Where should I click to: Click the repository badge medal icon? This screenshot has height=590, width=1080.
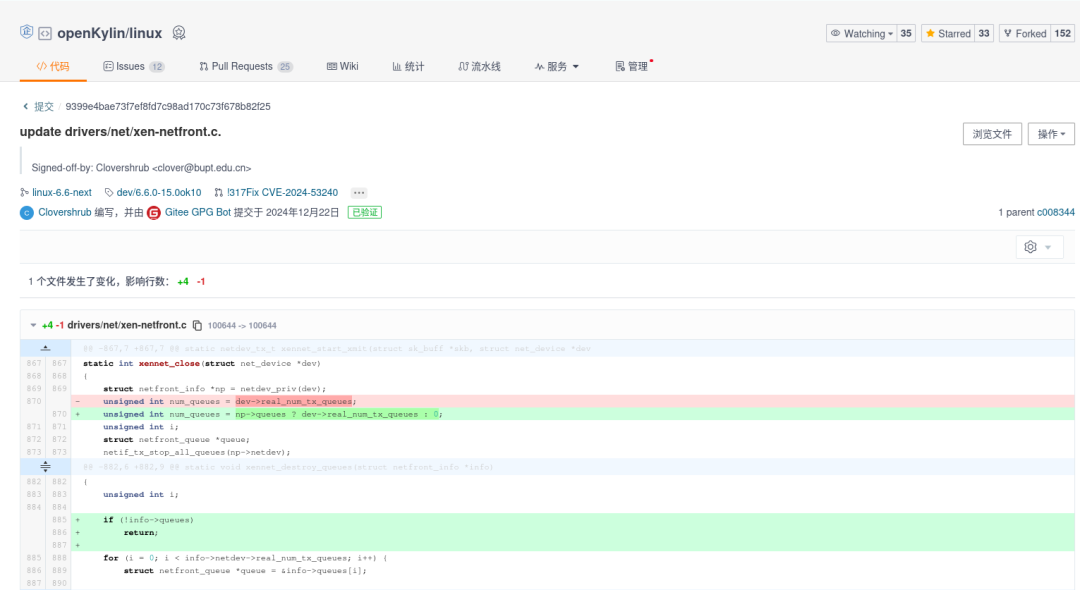coord(179,33)
